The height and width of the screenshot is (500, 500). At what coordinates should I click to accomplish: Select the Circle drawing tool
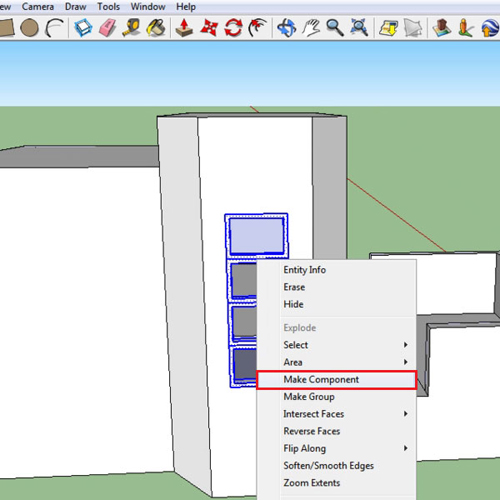pyautogui.click(x=29, y=28)
